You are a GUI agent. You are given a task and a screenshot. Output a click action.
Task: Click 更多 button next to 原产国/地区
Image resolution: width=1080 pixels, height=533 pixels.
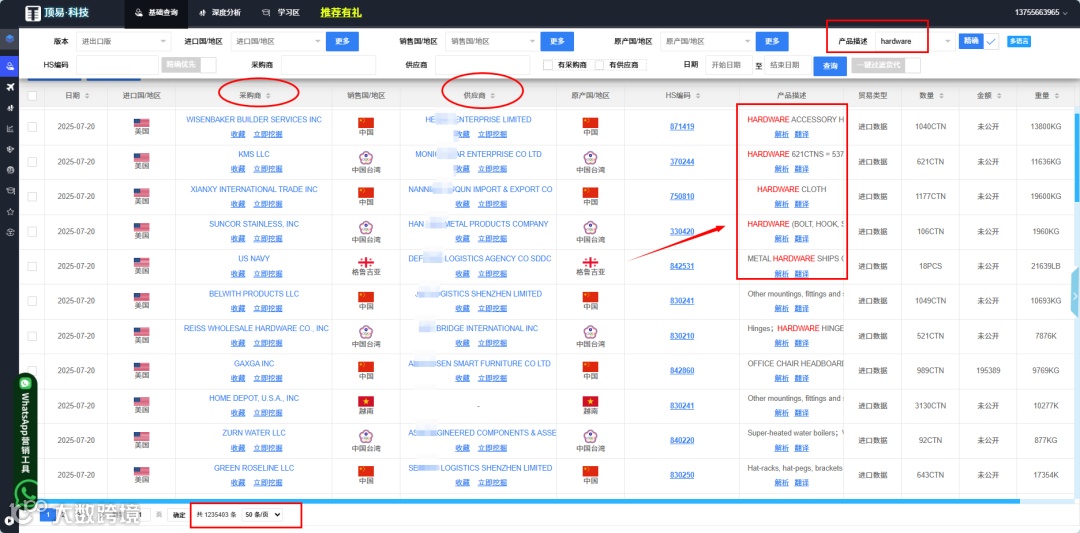[x=772, y=41]
